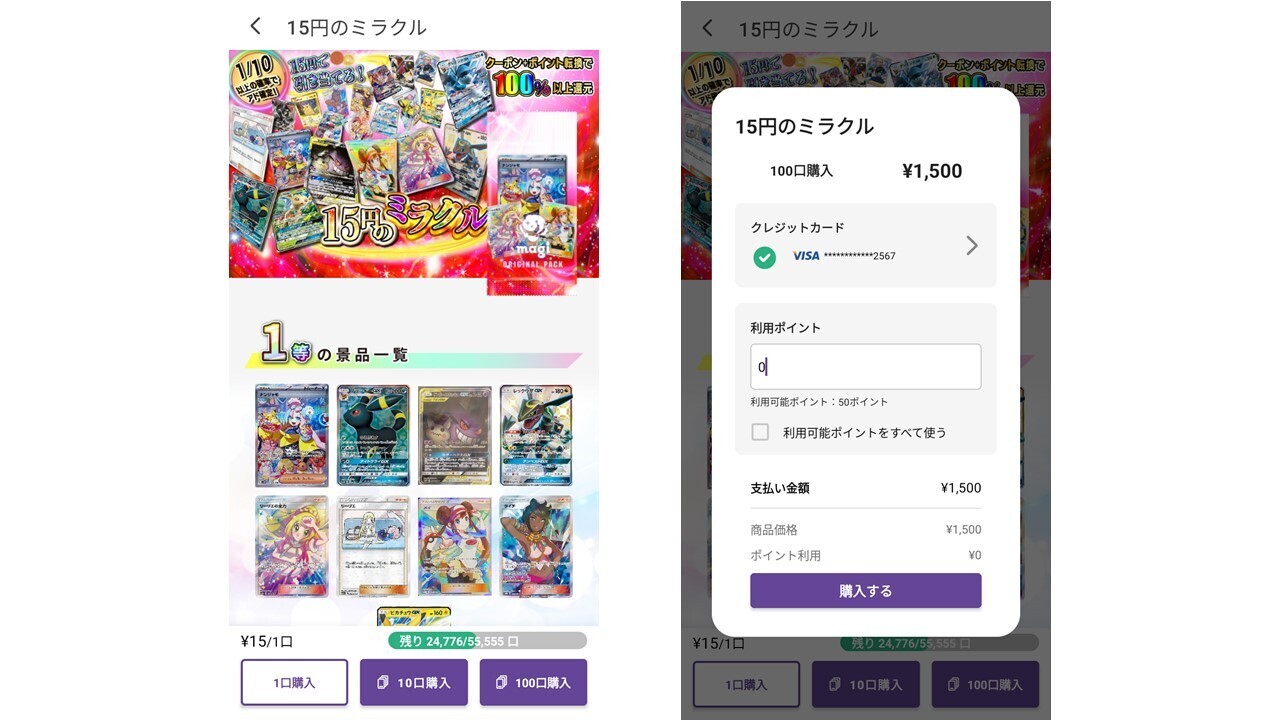1280x720 pixels.
Task: Click the 1口購入 button on left screen
Action: point(294,683)
